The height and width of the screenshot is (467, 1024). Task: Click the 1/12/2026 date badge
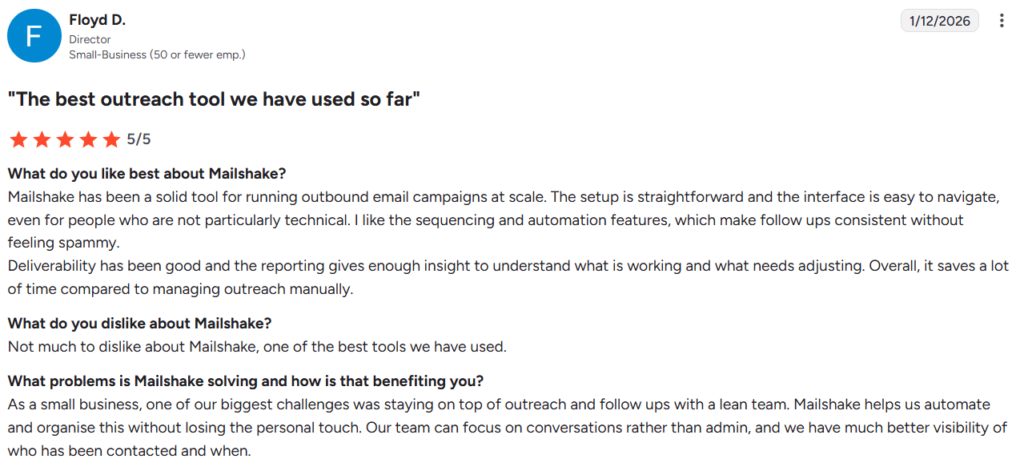(940, 21)
